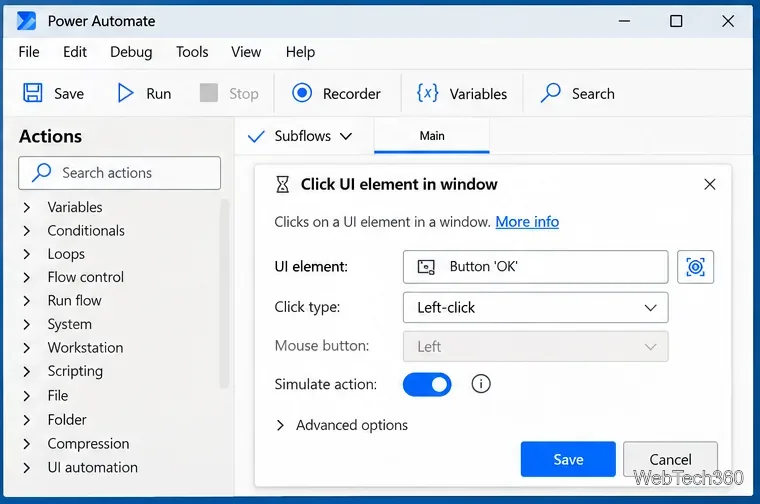The height and width of the screenshot is (504, 760).
Task: Turn off the Simulate action toggle
Action: [x=427, y=384]
